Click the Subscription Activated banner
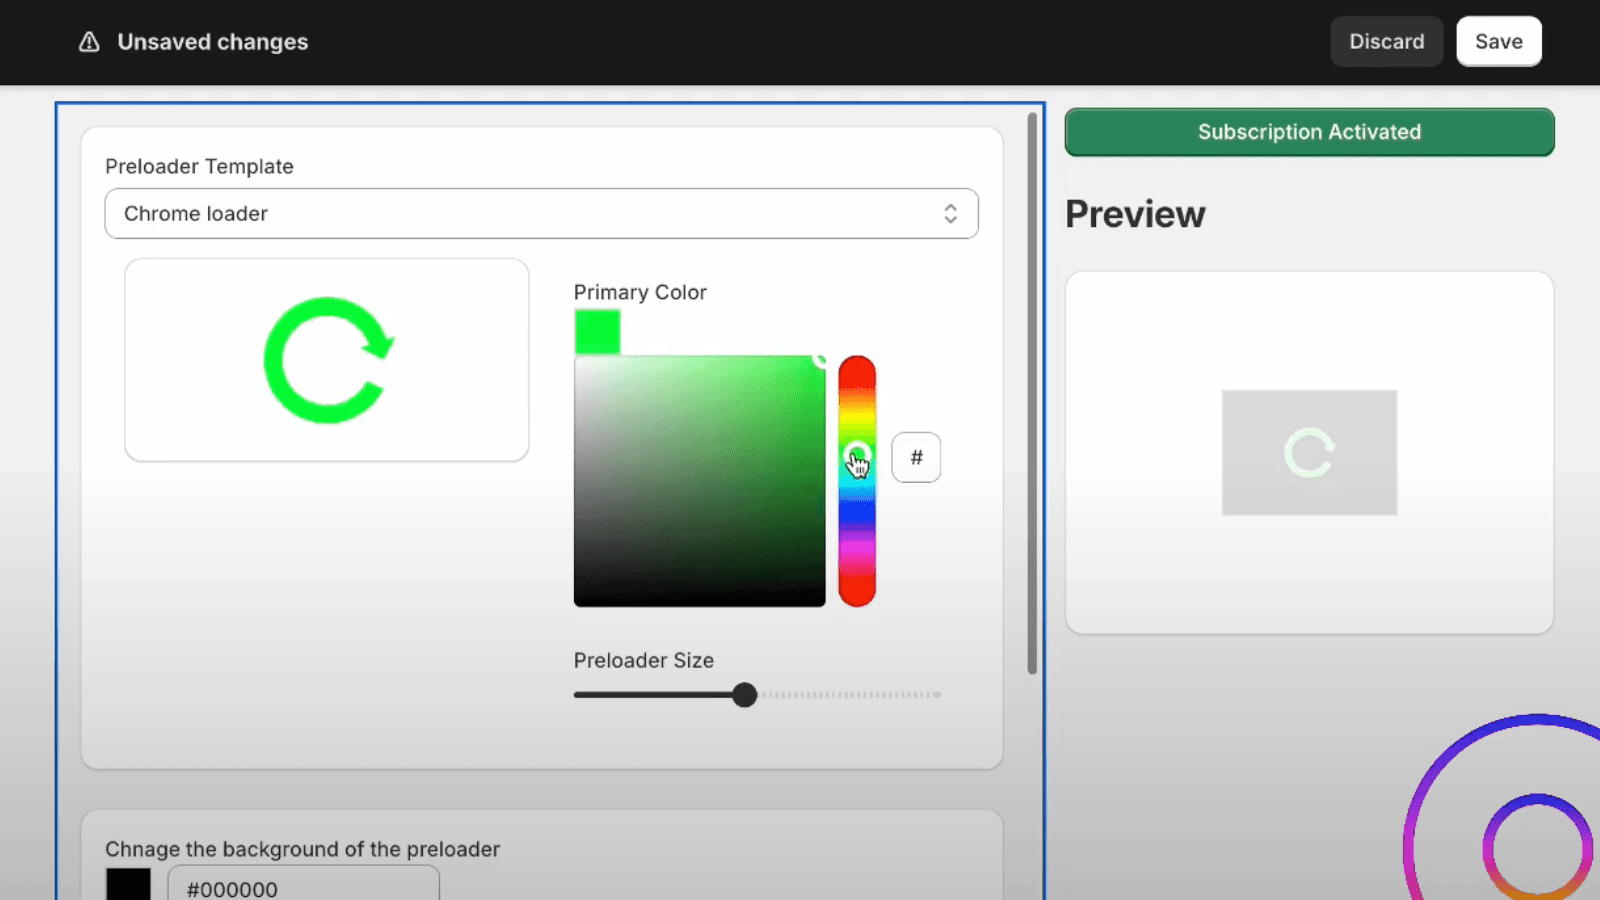This screenshot has width=1600, height=900. [1309, 132]
